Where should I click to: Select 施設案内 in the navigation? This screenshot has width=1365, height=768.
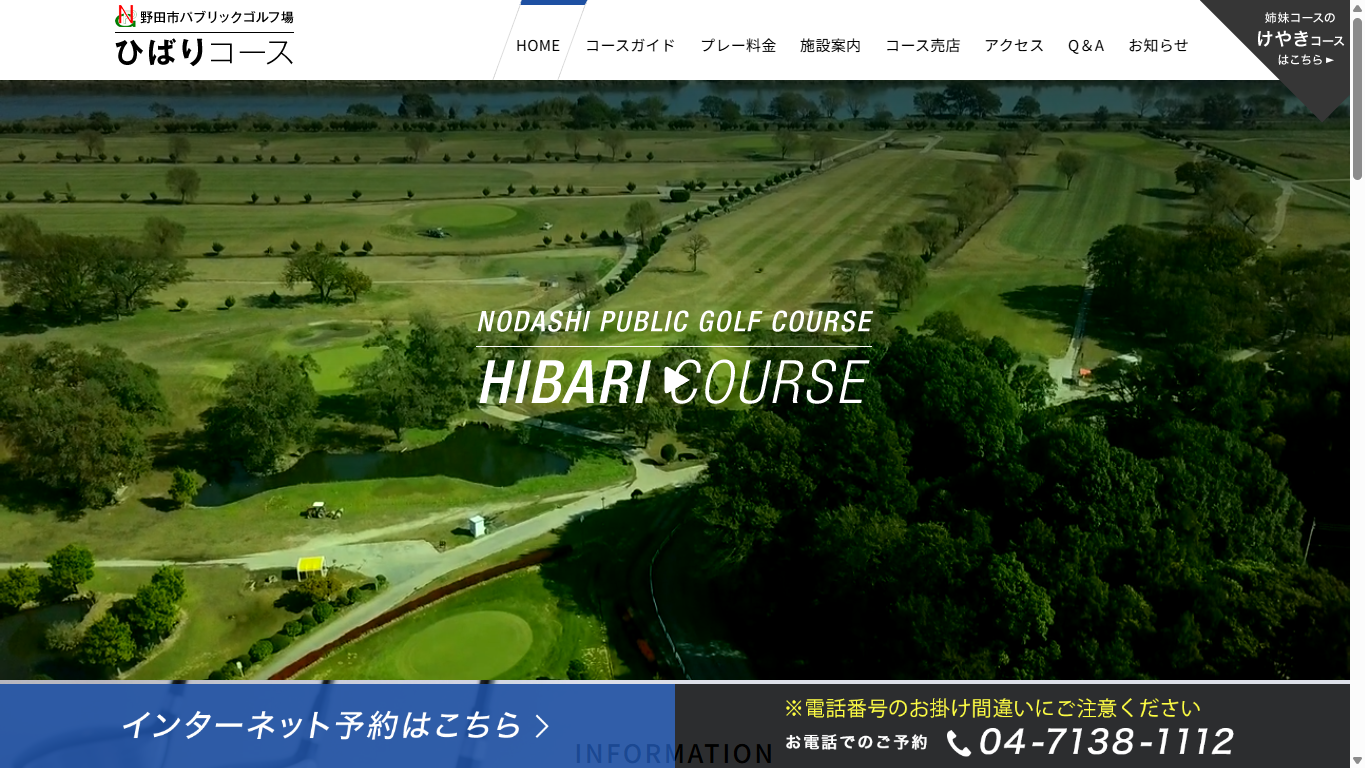[x=830, y=45]
